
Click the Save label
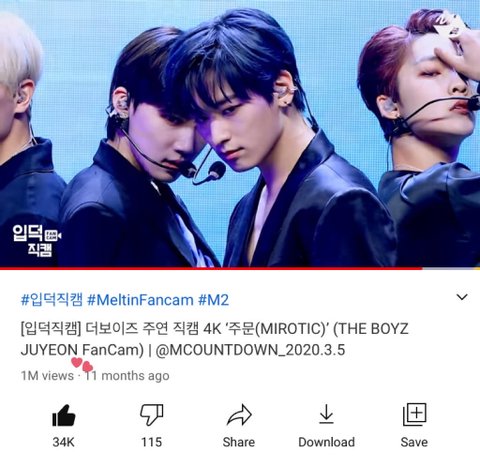414,442
